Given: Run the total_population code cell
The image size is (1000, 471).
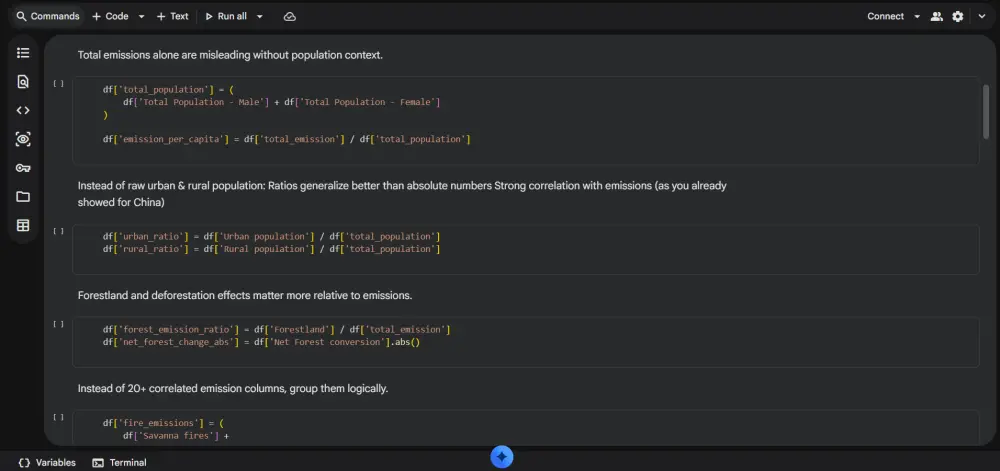Looking at the screenshot, I should [59, 83].
